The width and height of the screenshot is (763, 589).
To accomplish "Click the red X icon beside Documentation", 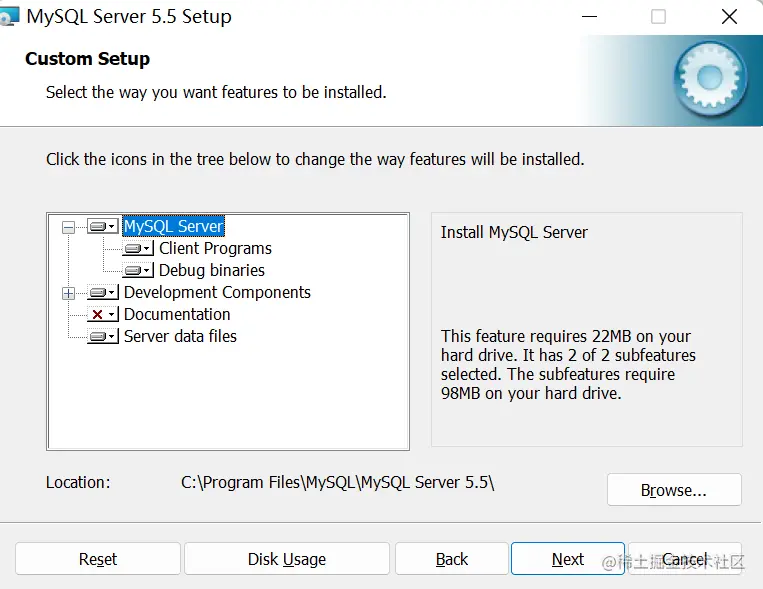I will pos(103,314).
